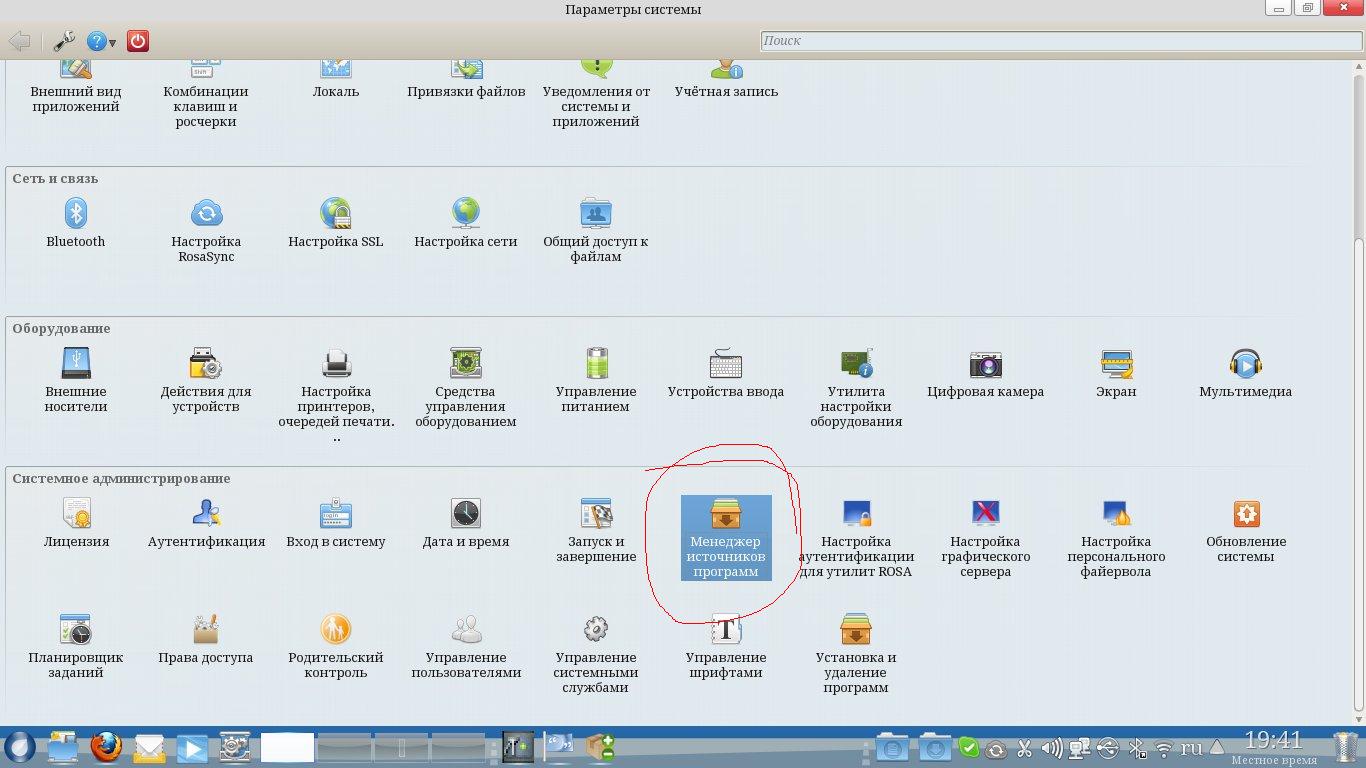Open Управление питанием power management

596,379
